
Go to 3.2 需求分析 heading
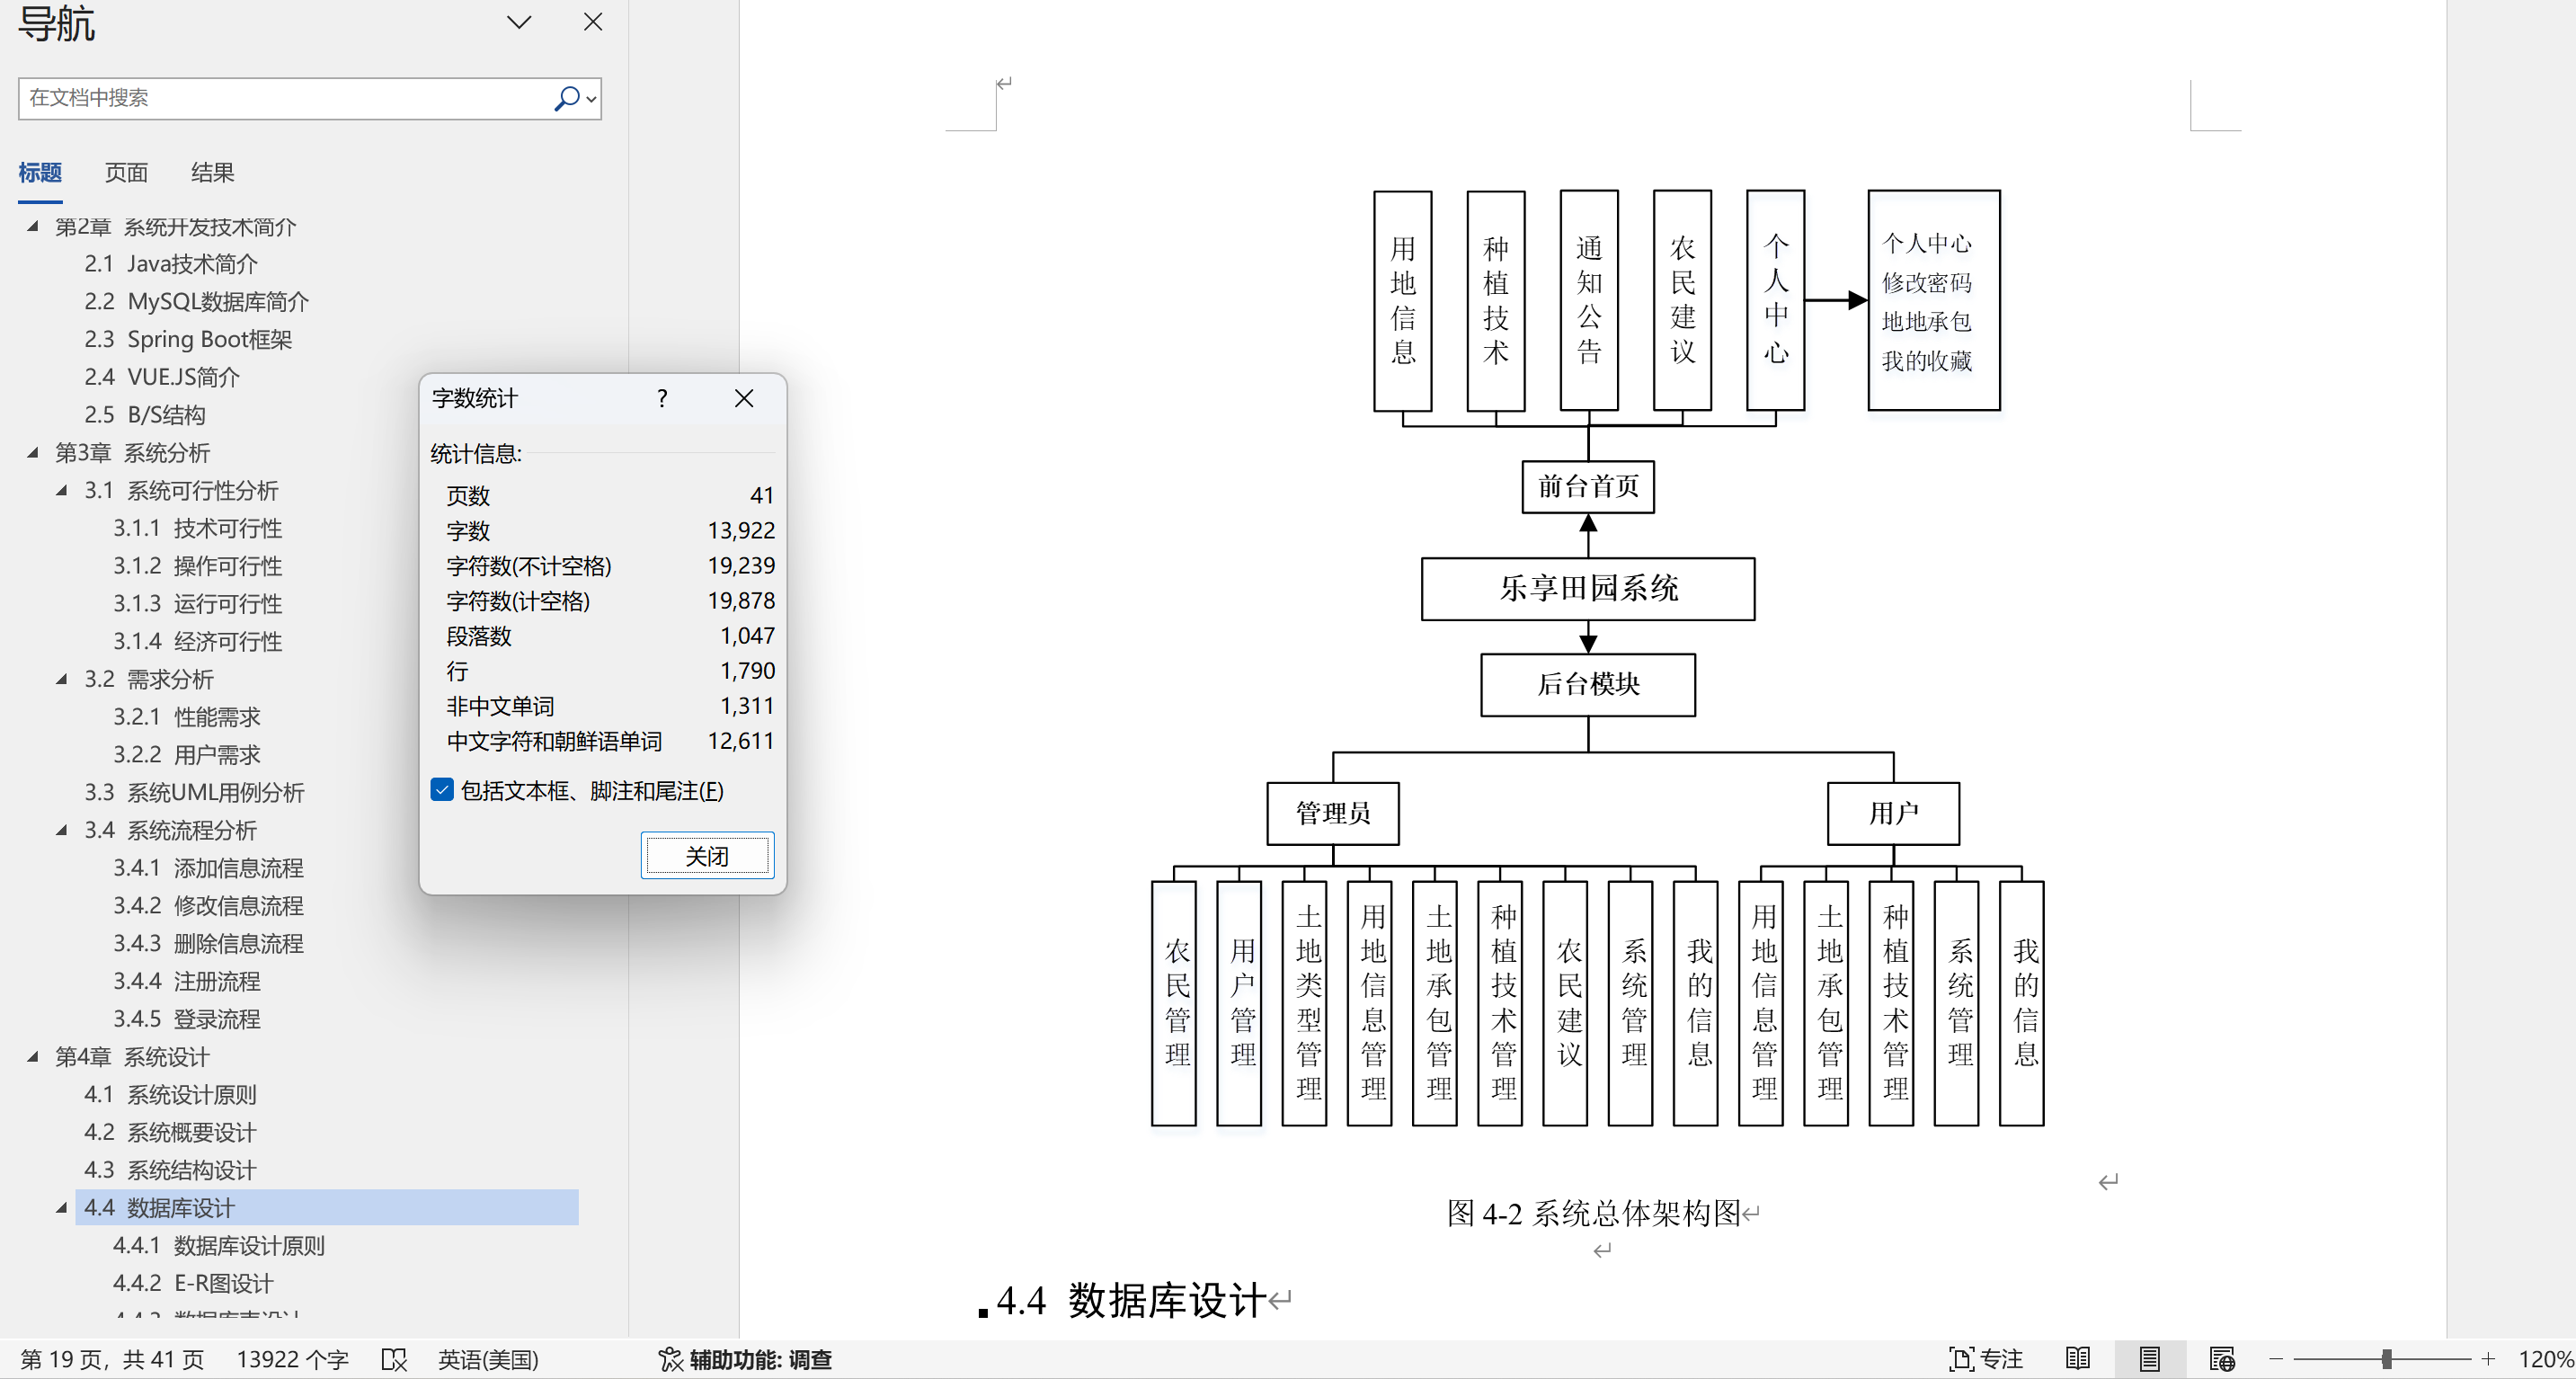(149, 679)
